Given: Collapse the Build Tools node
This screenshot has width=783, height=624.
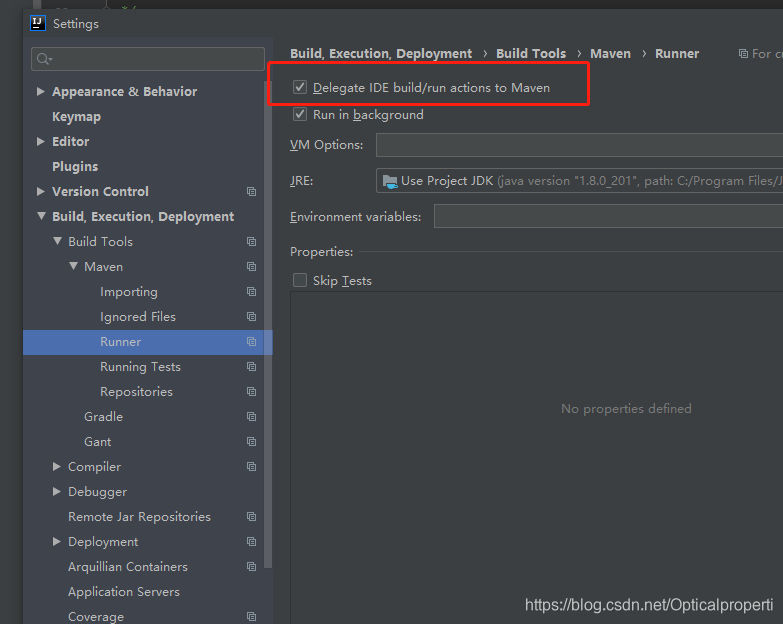Looking at the screenshot, I should (57, 241).
